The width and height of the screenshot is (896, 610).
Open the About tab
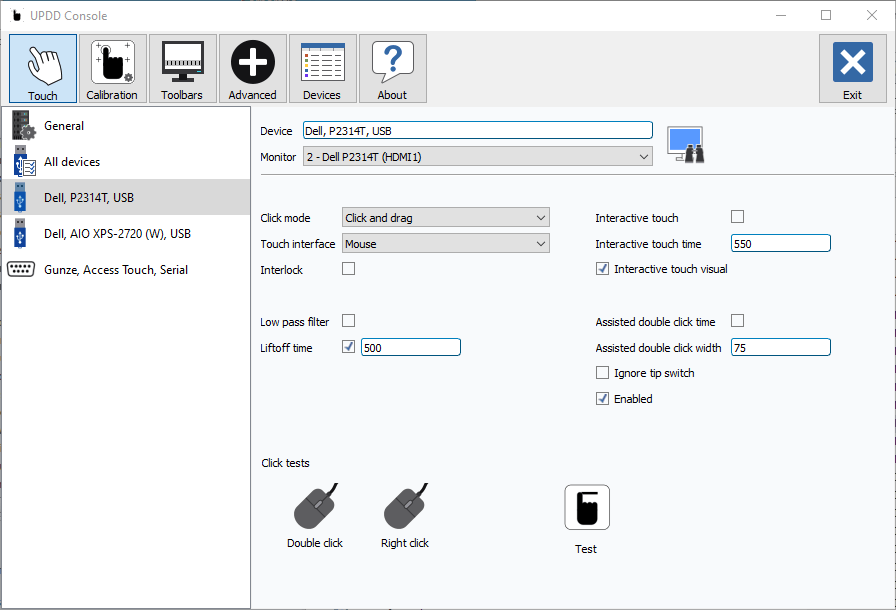(393, 69)
